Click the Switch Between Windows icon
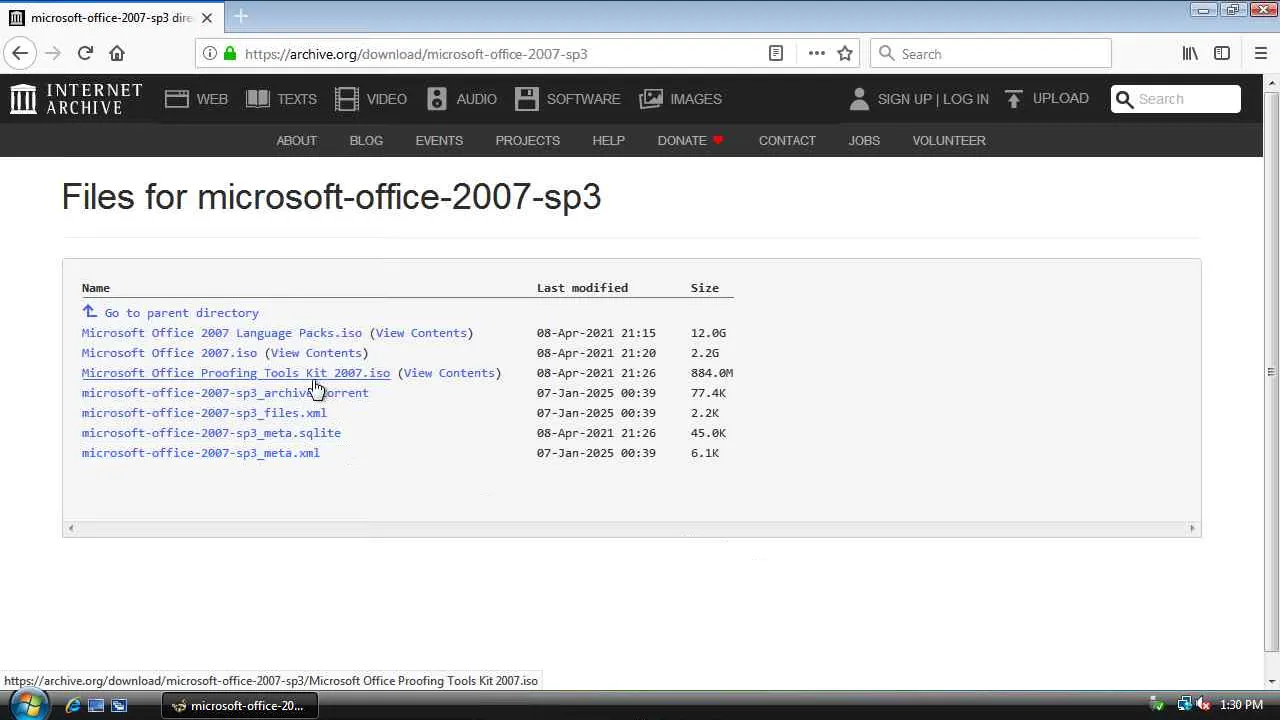1280x720 pixels. [119, 706]
